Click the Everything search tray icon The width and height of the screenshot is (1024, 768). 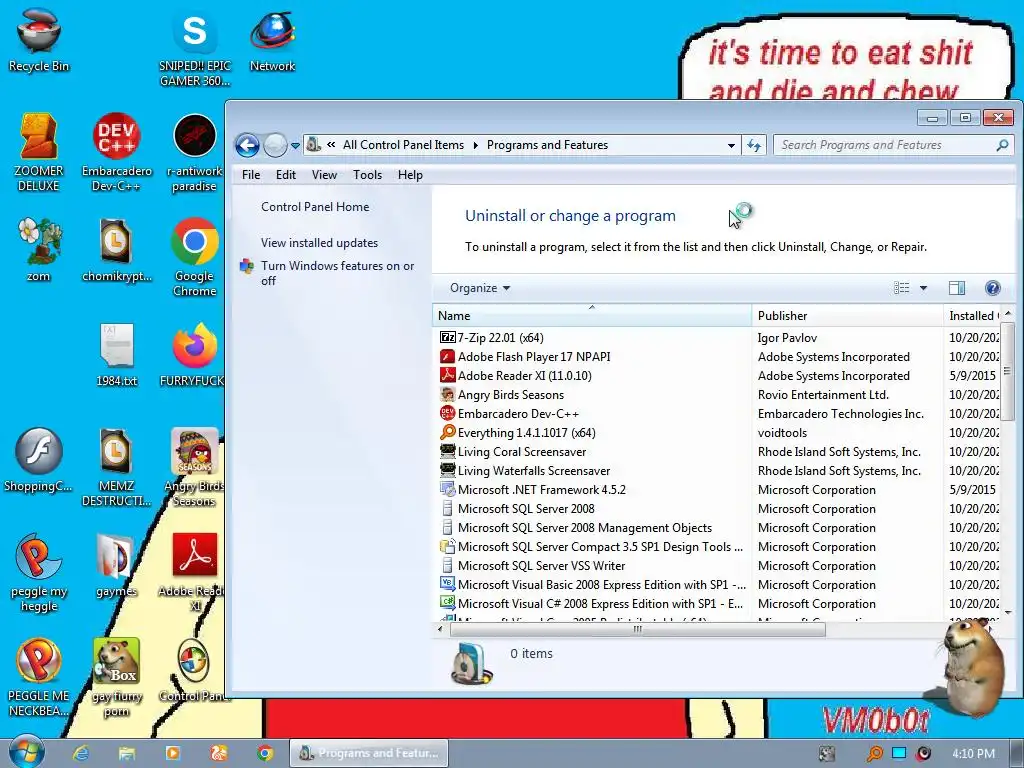[x=874, y=754]
